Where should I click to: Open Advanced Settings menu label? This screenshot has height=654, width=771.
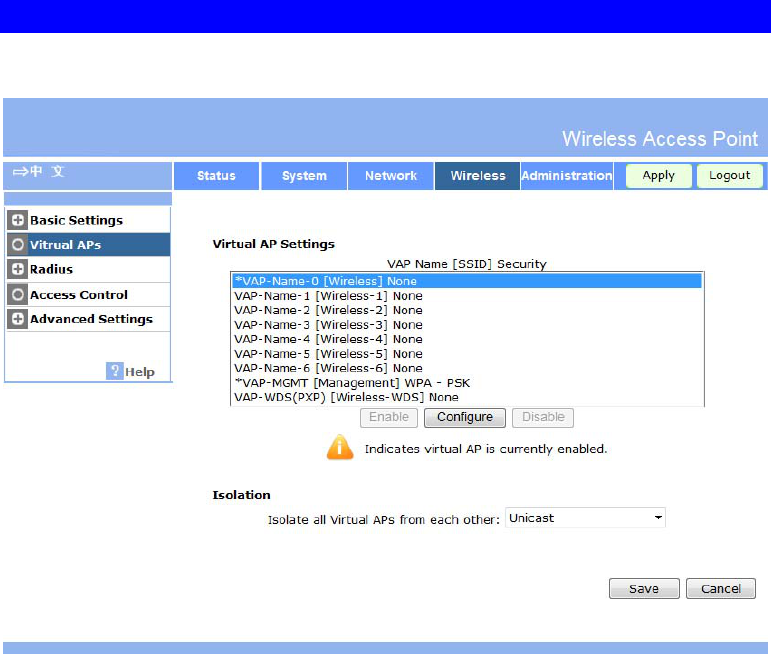point(91,319)
